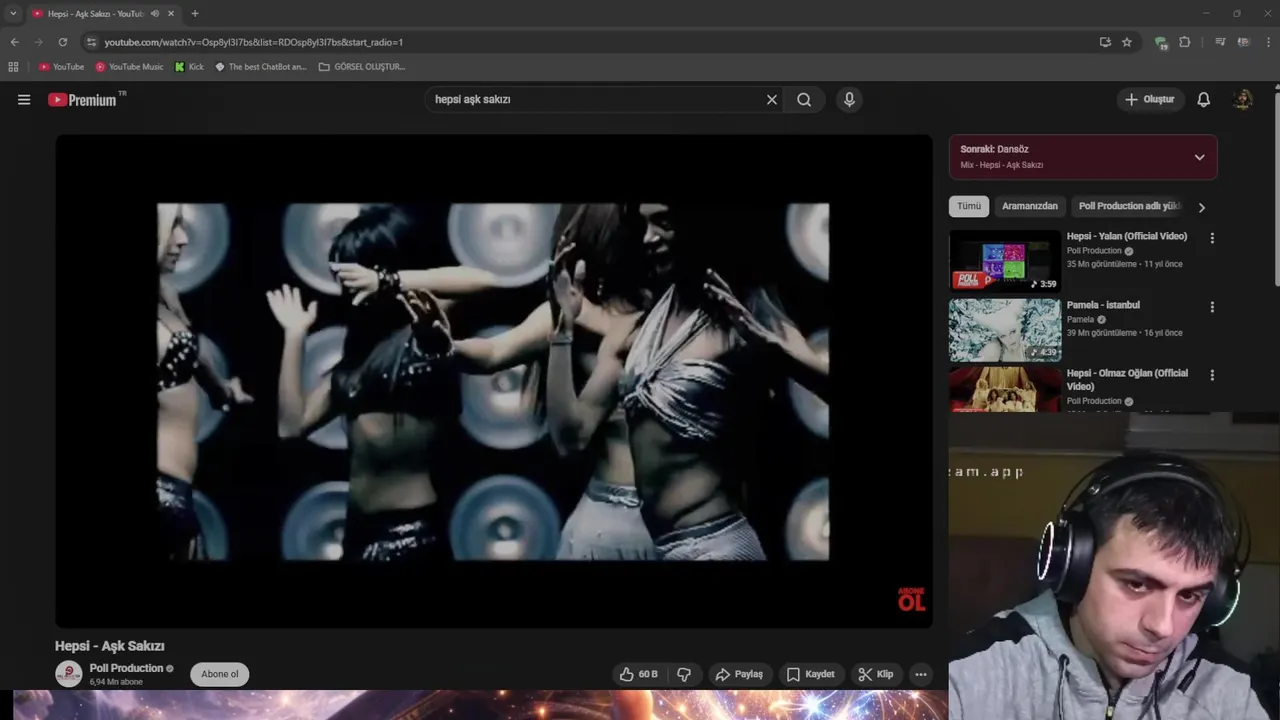Bookmark this page with the star

click(1127, 42)
